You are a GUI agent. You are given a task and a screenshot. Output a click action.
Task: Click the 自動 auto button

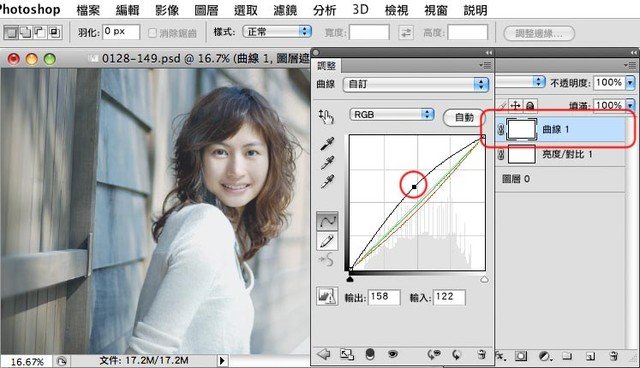(x=464, y=117)
